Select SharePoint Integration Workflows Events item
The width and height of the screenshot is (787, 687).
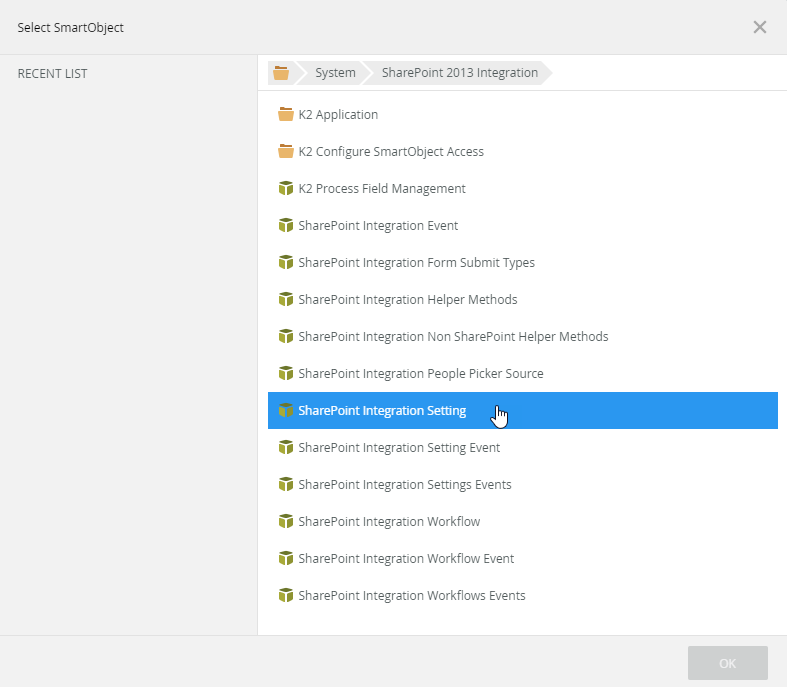point(411,596)
